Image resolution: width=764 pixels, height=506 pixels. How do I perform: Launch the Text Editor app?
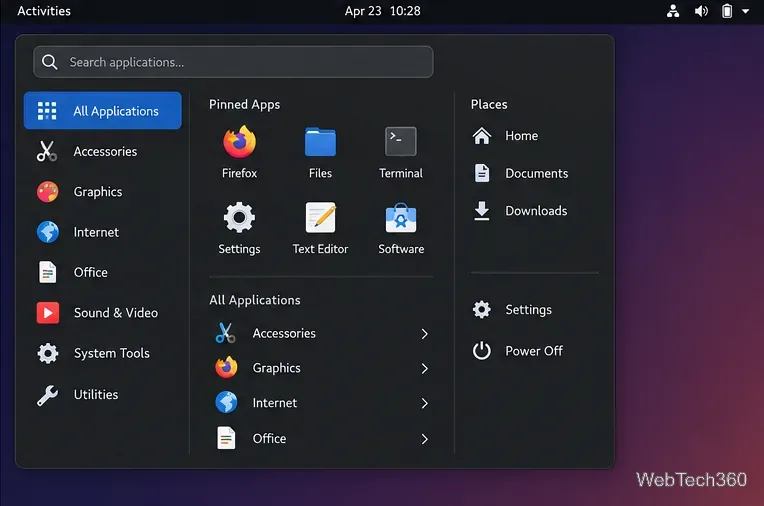pos(320,228)
